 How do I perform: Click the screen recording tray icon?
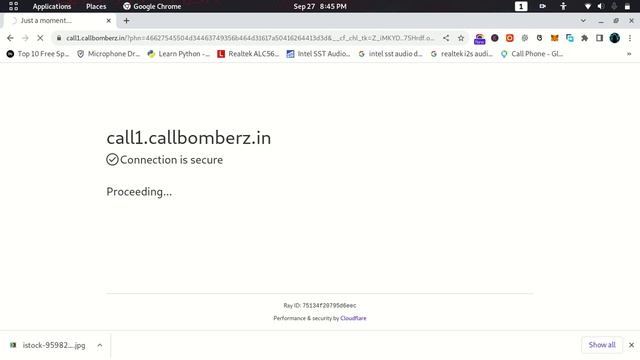(x=542, y=6)
